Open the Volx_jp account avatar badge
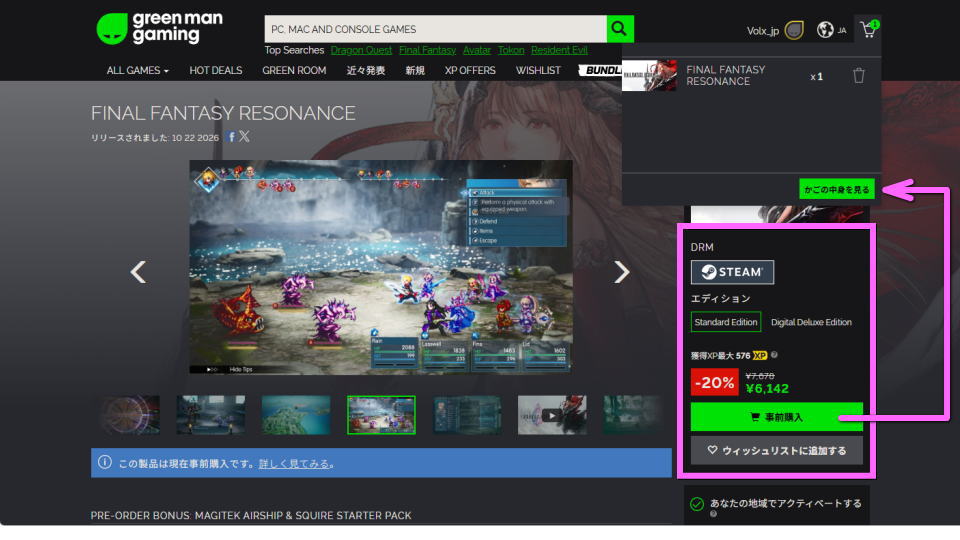The image size is (960, 540). point(794,30)
